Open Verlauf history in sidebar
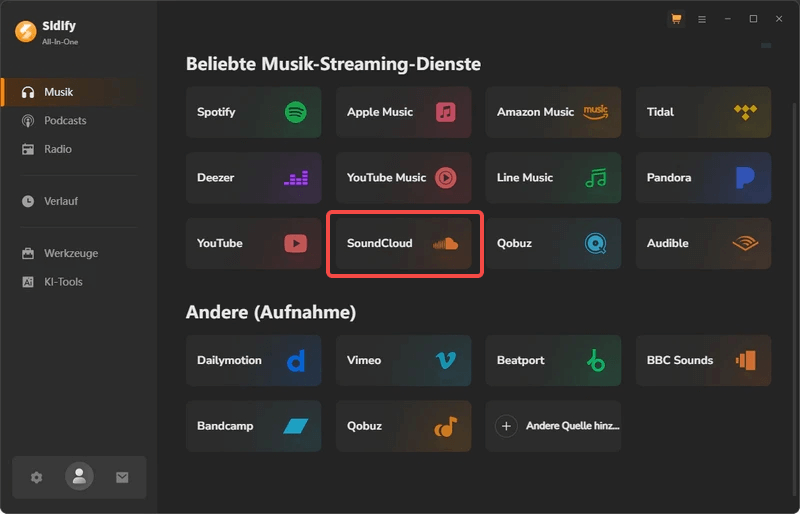The image size is (800, 514). (60, 201)
